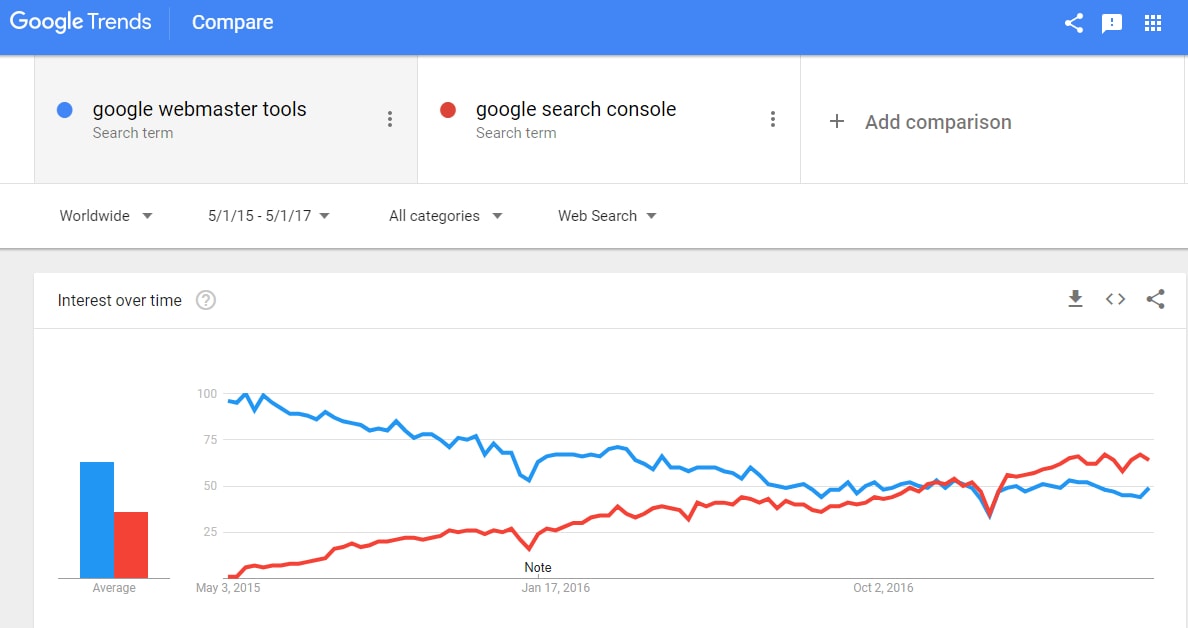Open options menu for google search console term
The image size is (1188, 628).
pos(773,118)
